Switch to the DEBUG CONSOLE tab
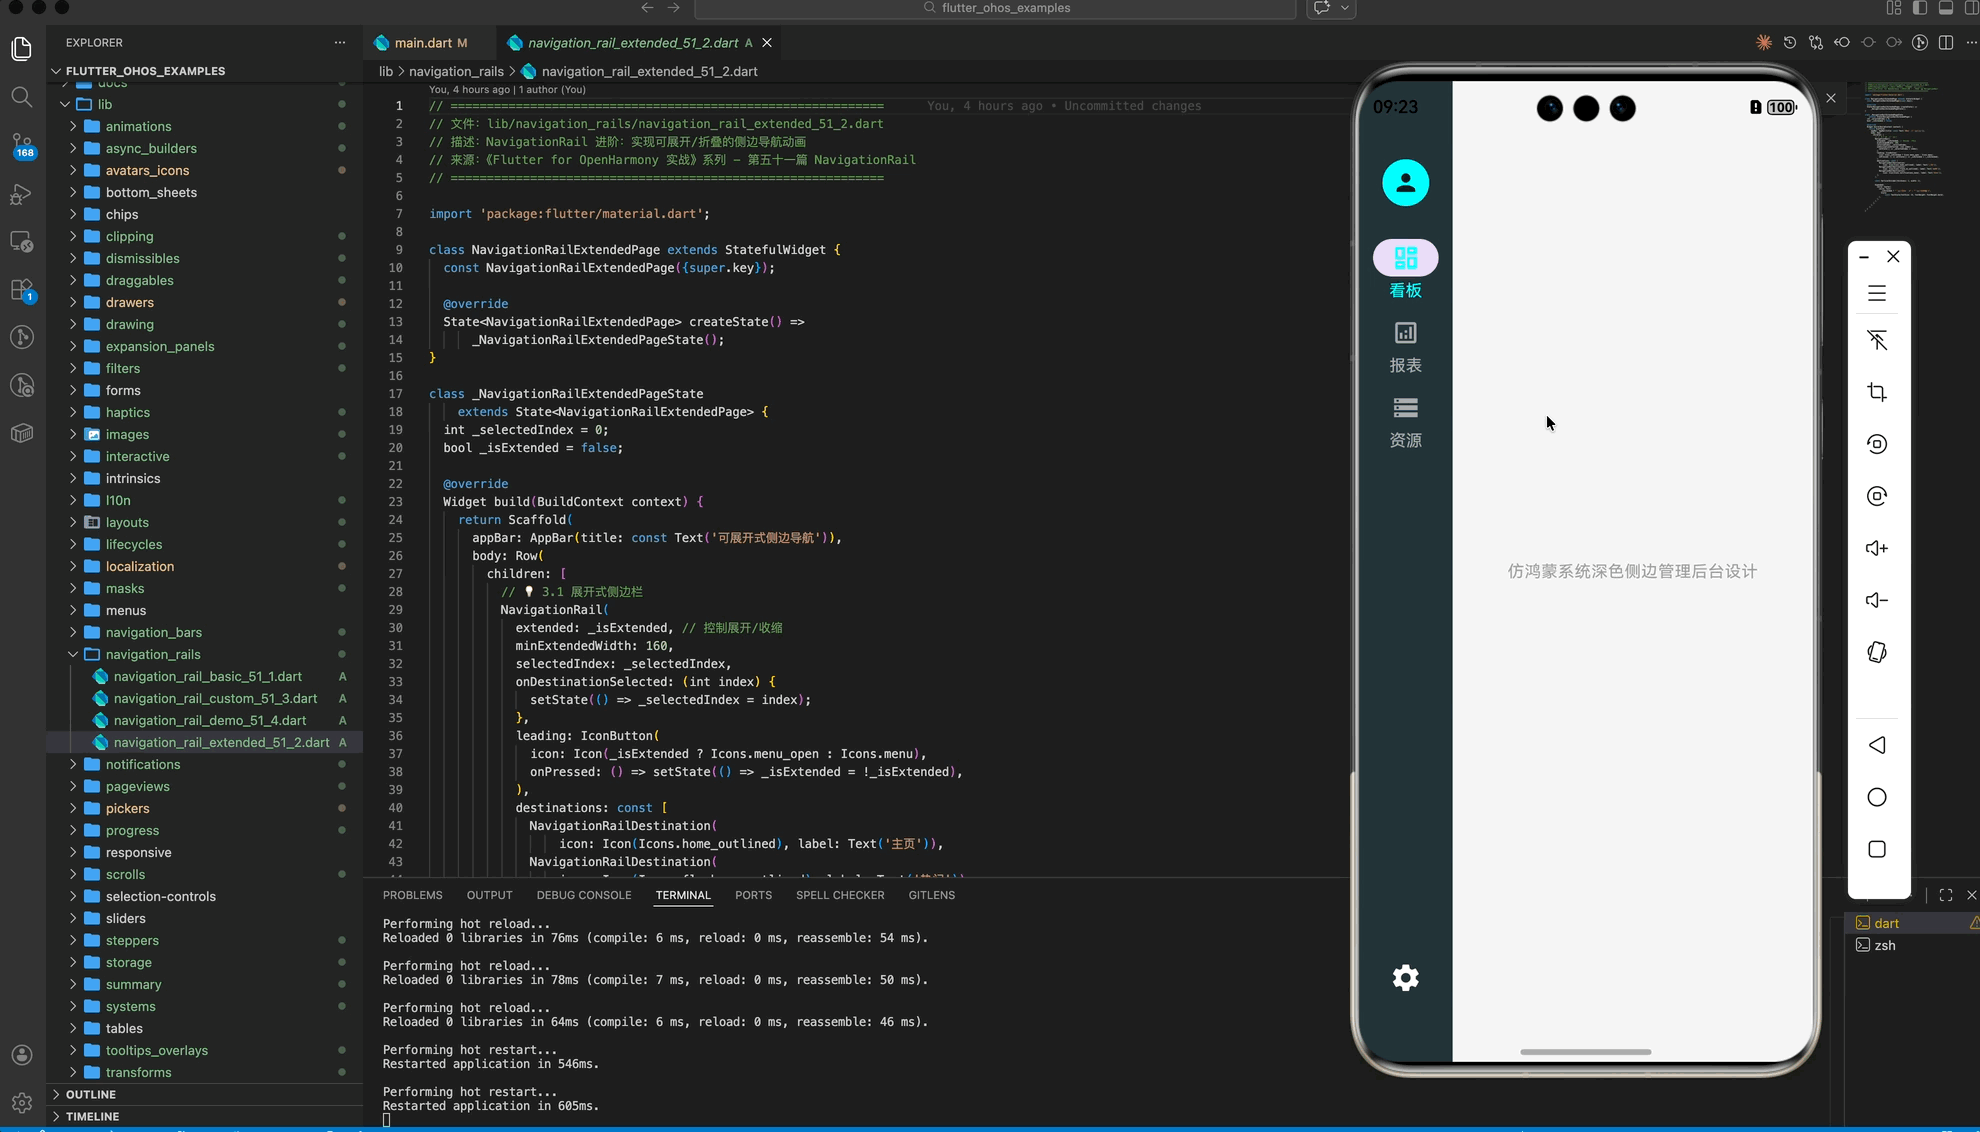This screenshot has width=1980, height=1132. pyautogui.click(x=583, y=895)
